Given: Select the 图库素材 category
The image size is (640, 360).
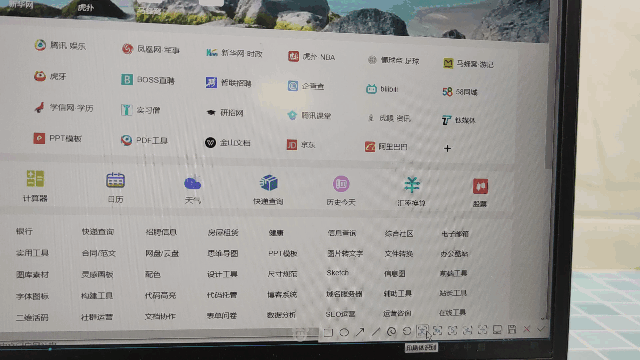Looking at the screenshot, I should (x=32, y=274).
